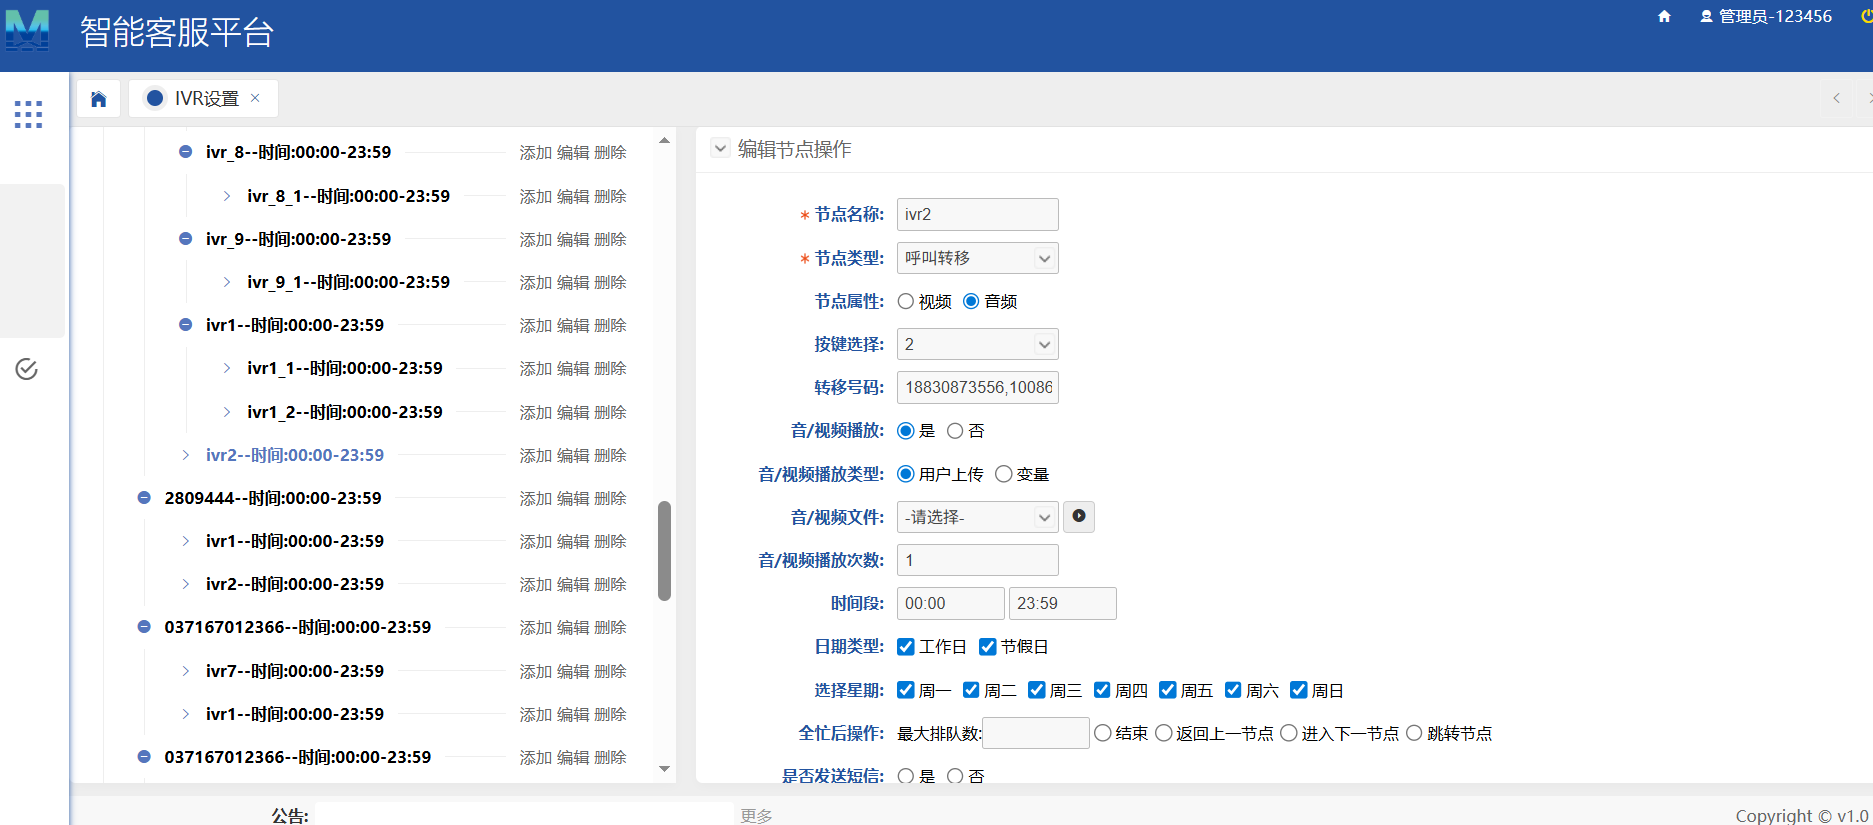The width and height of the screenshot is (1873, 825).
Task: Close the IVR设置 tab
Action: [x=255, y=98]
